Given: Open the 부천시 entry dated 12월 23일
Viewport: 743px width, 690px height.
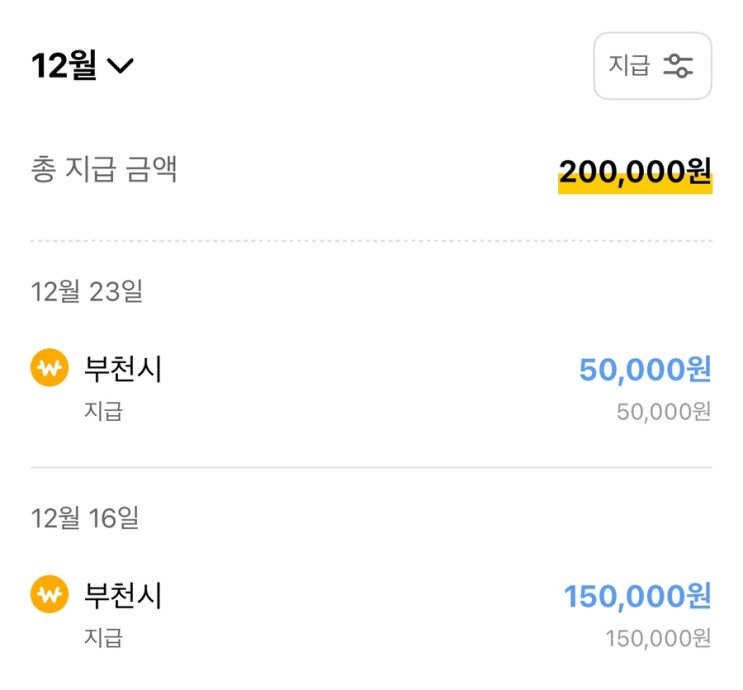Looking at the screenshot, I should coord(123,370).
